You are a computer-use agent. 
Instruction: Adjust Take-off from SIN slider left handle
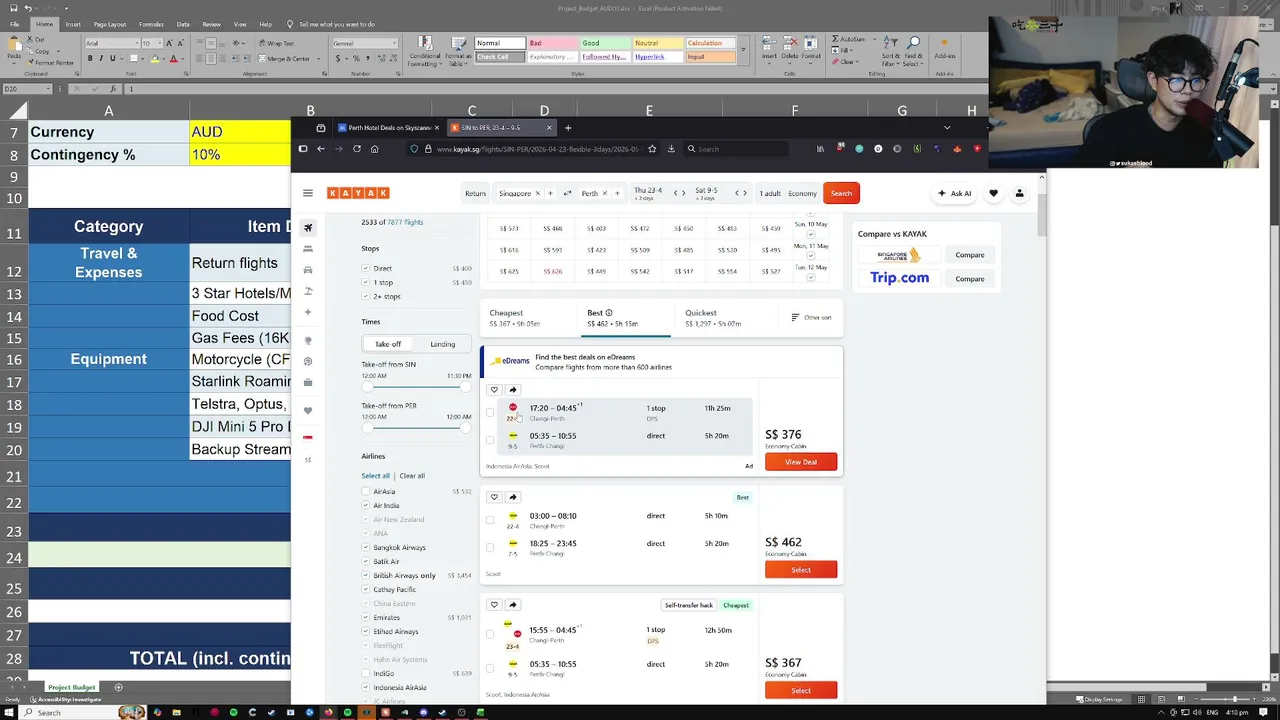pos(367,388)
